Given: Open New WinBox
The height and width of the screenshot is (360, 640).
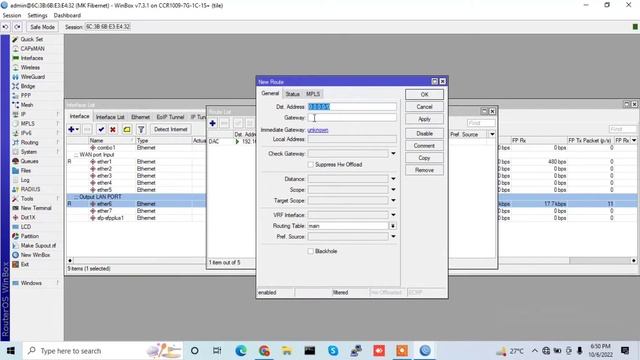Looking at the screenshot, I should (x=35, y=255).
